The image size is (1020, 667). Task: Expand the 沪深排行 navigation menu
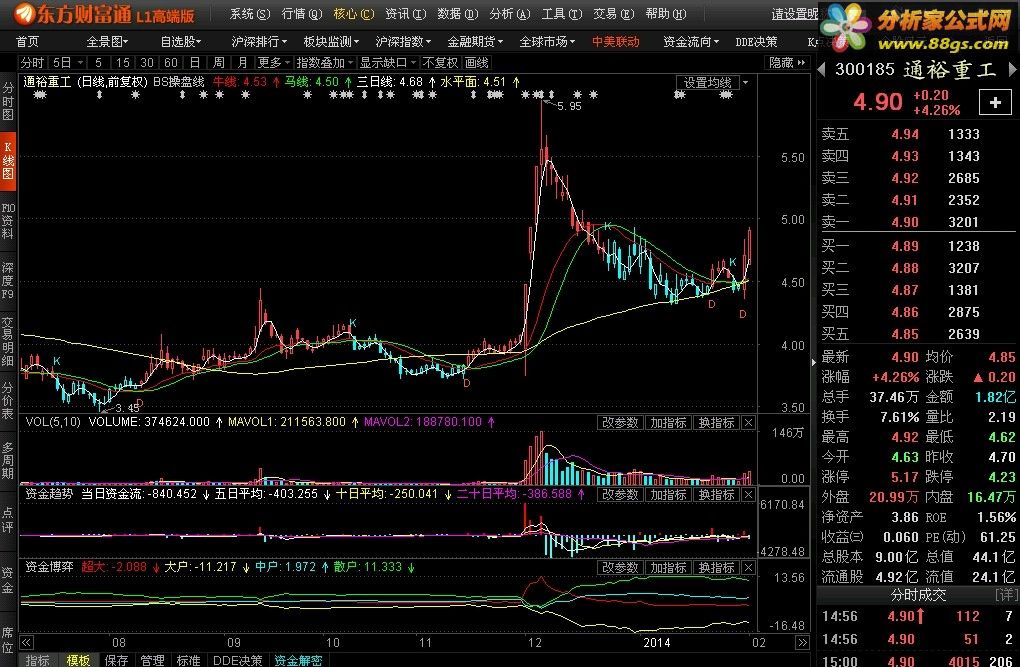259,42
